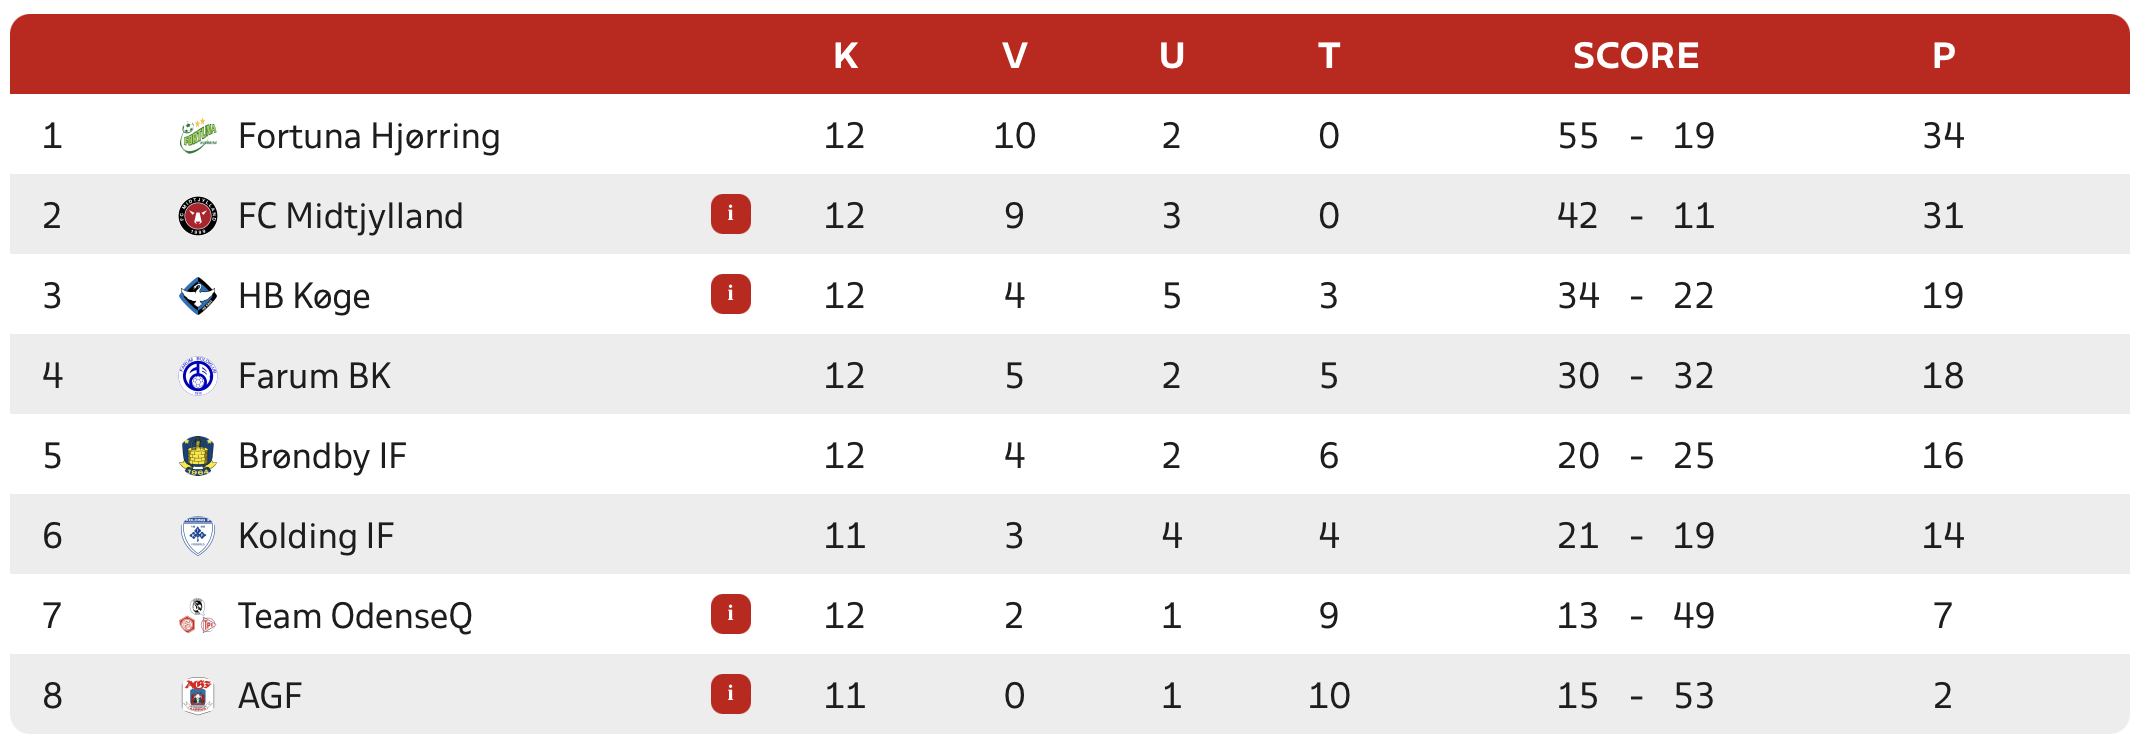
Task: Click the Kolding IF club logo
Action: [198, 535]
